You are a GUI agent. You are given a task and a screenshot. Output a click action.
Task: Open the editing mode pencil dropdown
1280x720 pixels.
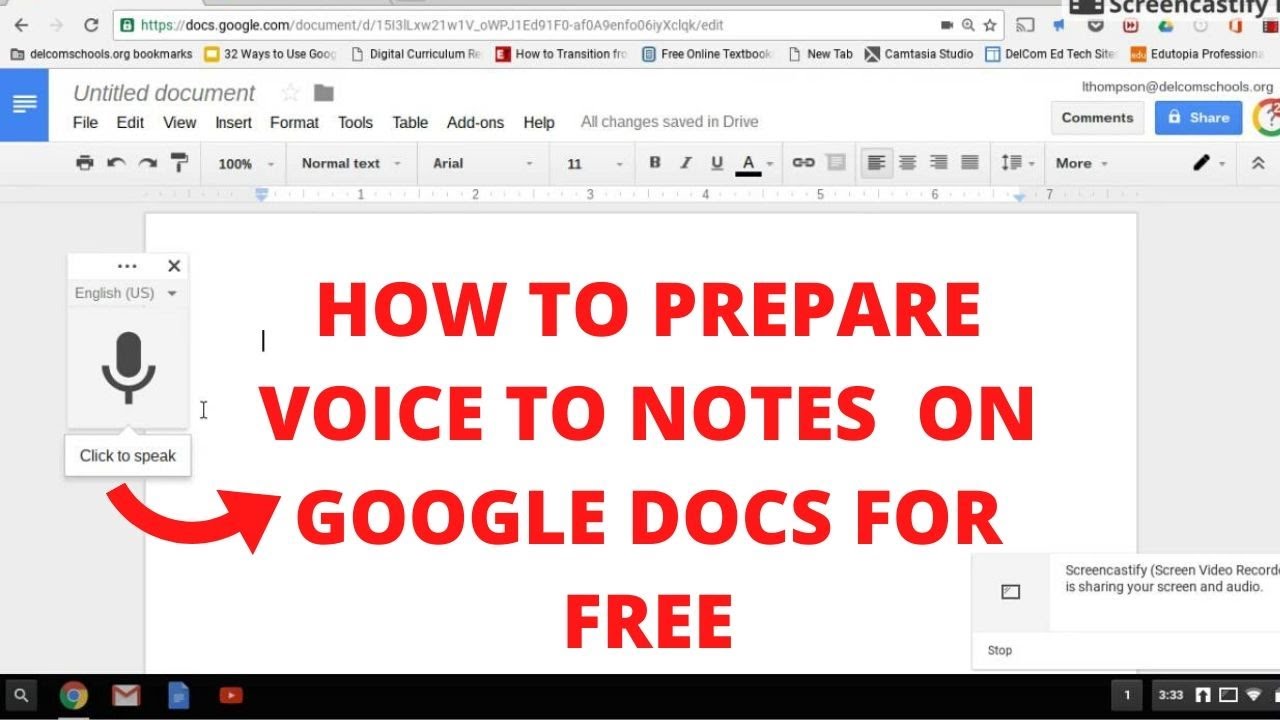point(1208,163)
